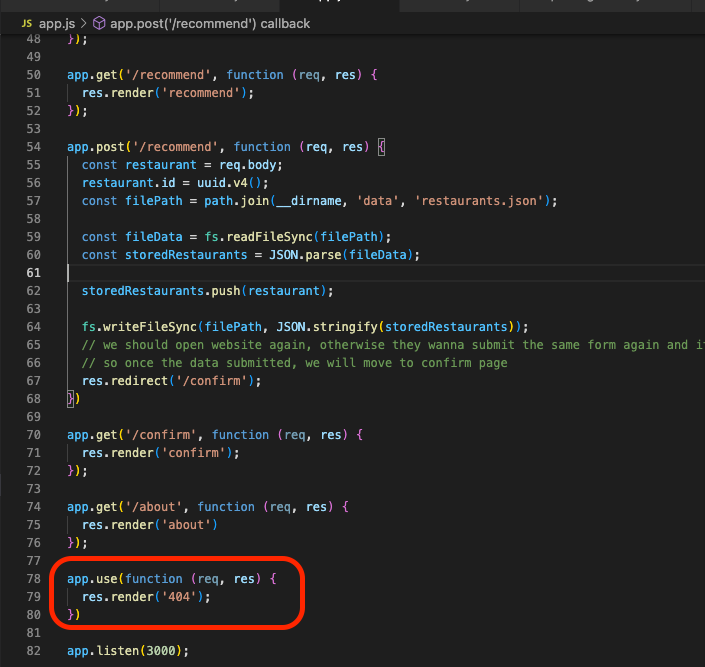The height and width of the screenshot is (667, 705).
Task: Click app.post('/recommend' on line 54
Action: [143, 147]
